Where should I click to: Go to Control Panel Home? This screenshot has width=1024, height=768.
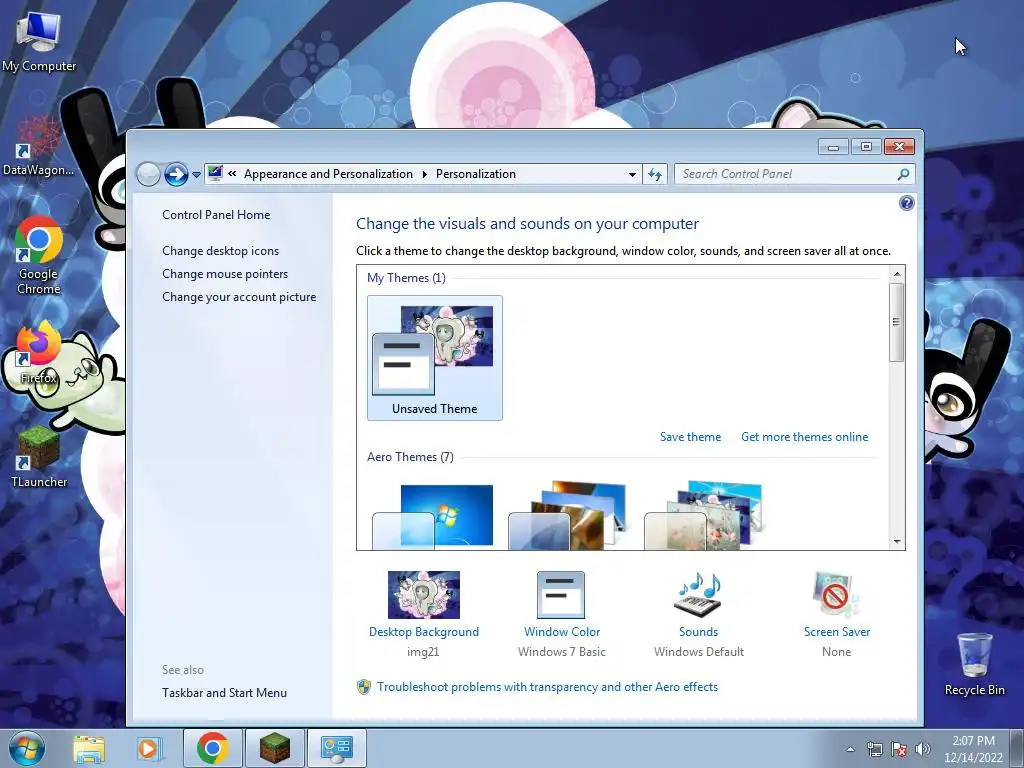click(x=216, y=215)
